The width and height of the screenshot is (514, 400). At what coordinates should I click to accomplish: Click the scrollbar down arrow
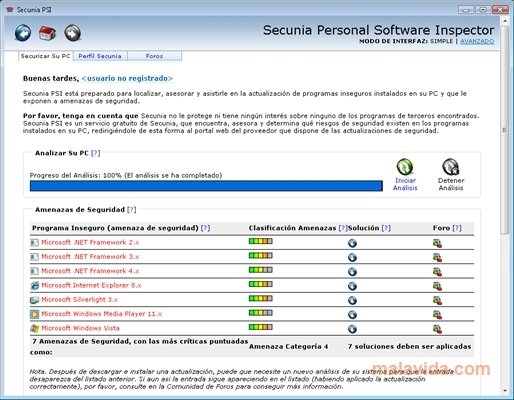tap(505, 390)
